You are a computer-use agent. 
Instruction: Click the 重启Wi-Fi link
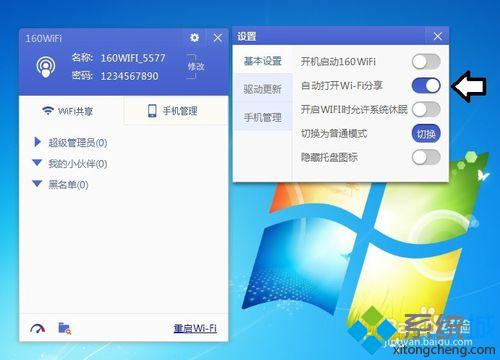[x=195, y=328]
